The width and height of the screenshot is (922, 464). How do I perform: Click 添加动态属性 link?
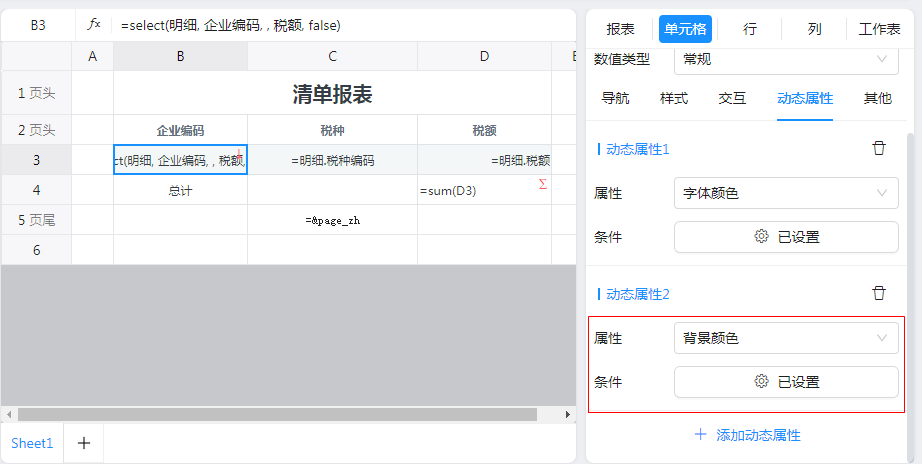[748, 435]
